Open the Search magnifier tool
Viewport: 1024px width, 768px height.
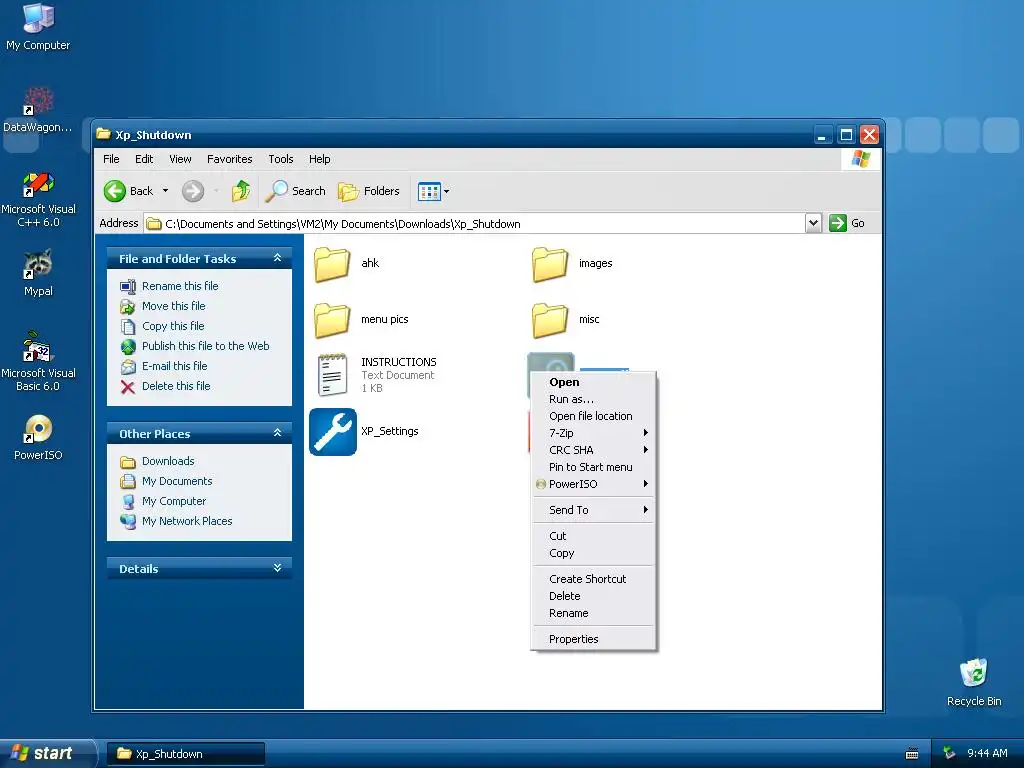coord(295,191)
